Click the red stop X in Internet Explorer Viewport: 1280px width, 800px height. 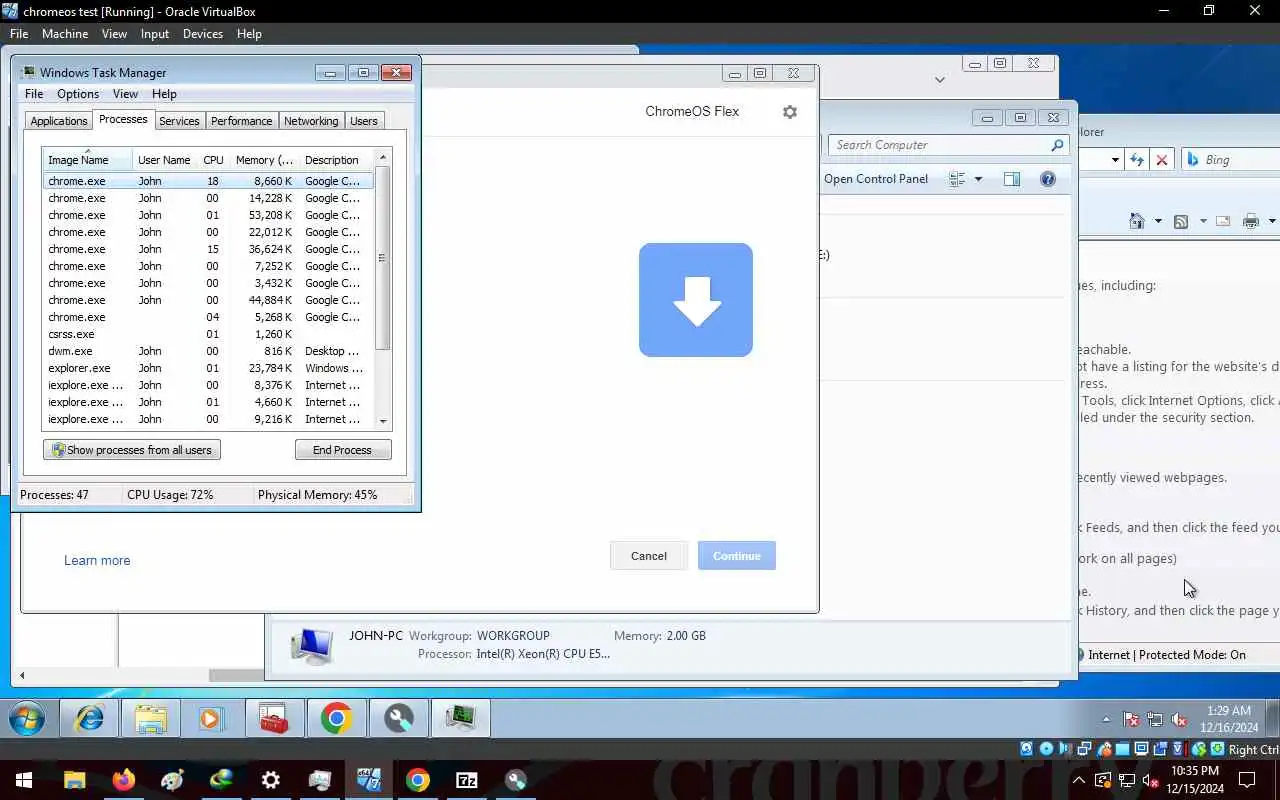tap(1162, 160)
